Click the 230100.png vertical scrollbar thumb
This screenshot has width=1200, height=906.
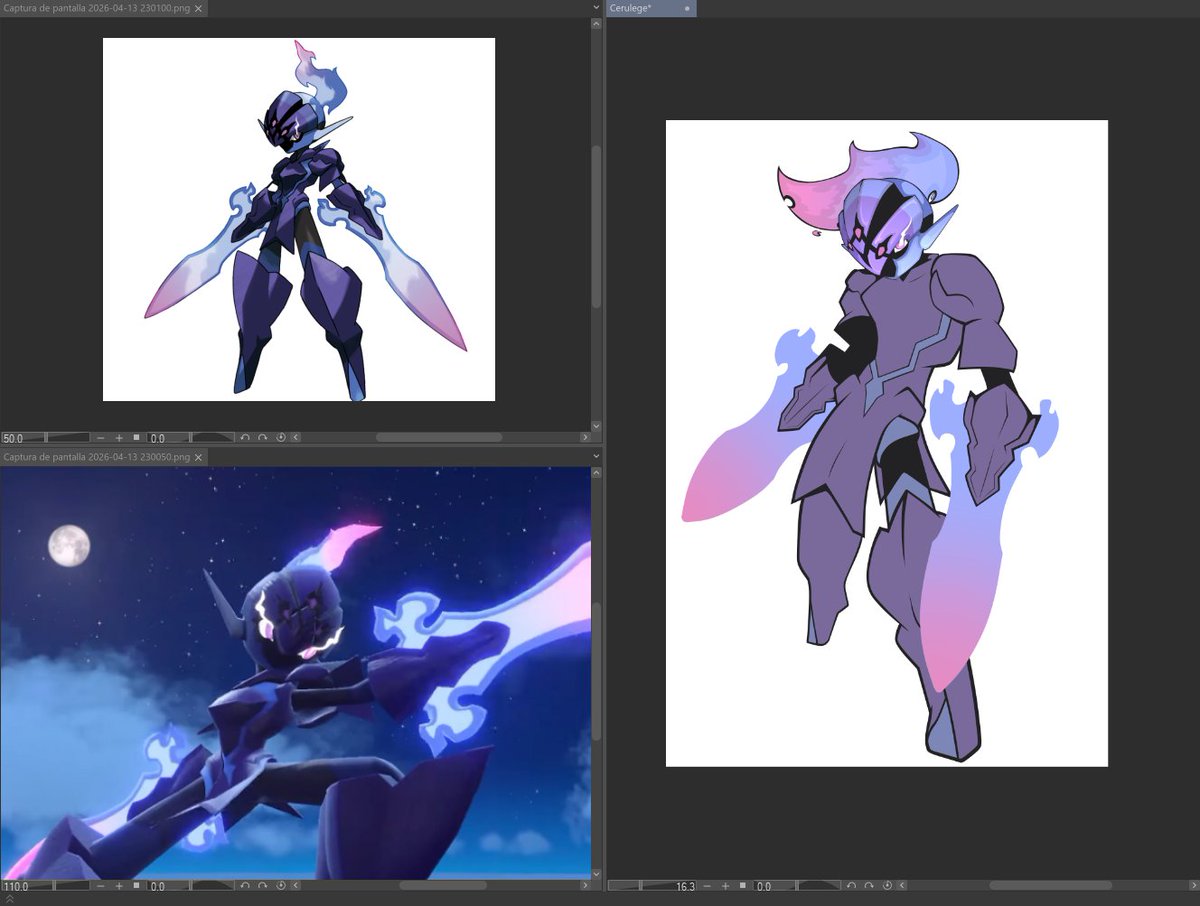coord(596,226)
